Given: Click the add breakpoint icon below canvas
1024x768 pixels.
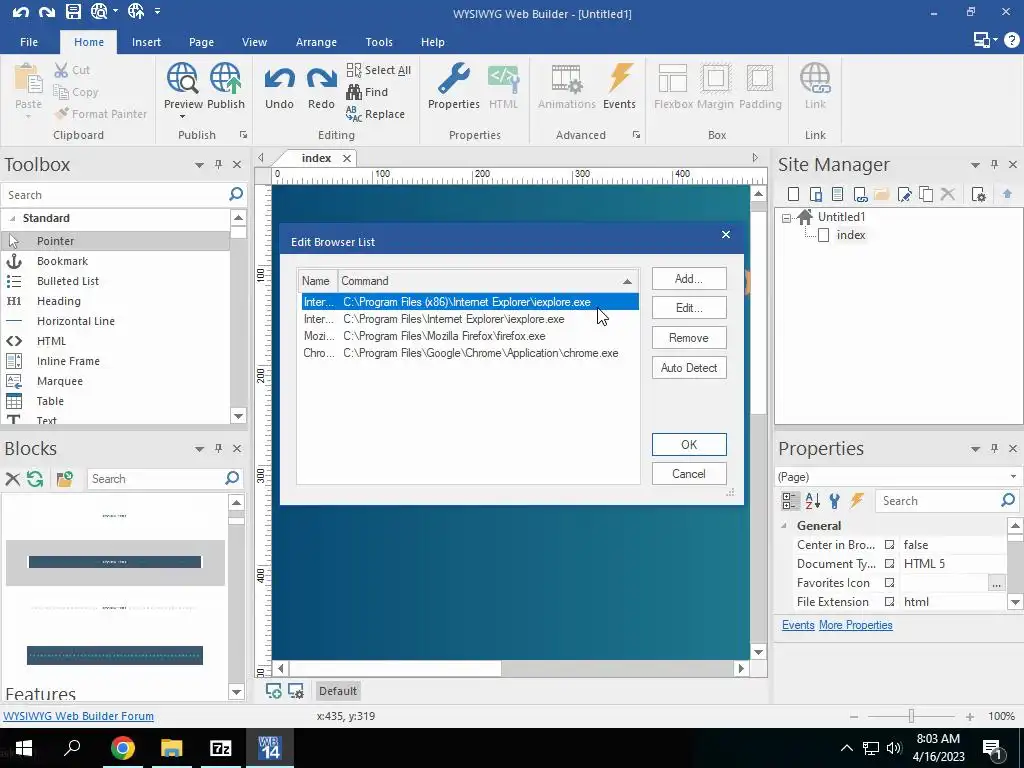Looking at the screenshot, I should click(x=274, y=691).
